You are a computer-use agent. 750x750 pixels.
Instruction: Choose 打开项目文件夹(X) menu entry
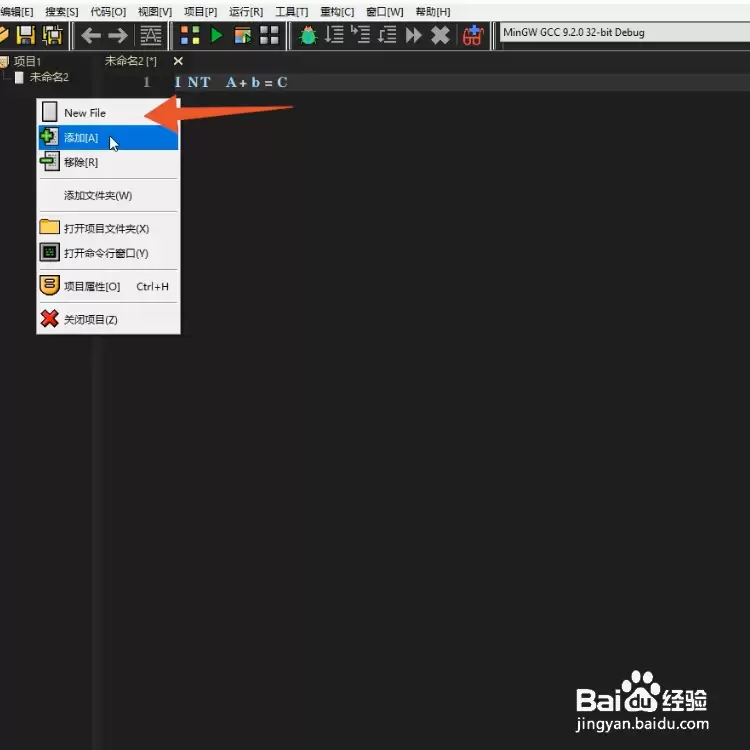point(108,228)
